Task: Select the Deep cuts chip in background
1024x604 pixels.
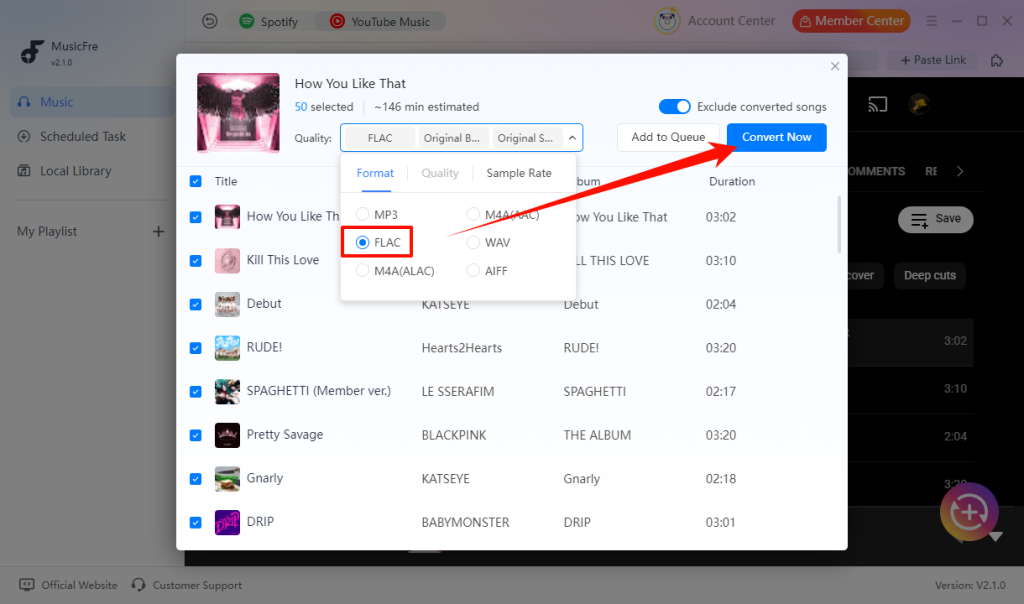Action: click(929, 276)
